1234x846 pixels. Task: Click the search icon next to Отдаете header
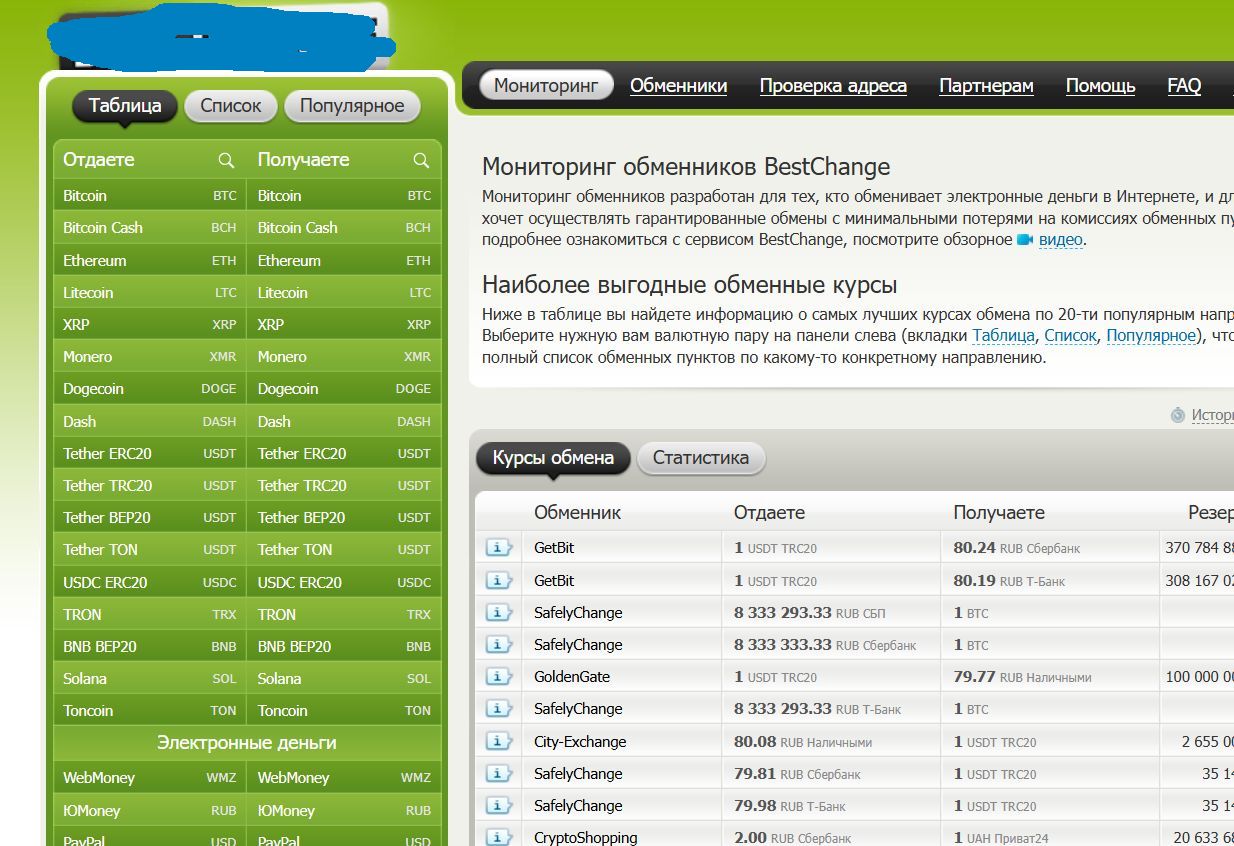coord(226,160)
